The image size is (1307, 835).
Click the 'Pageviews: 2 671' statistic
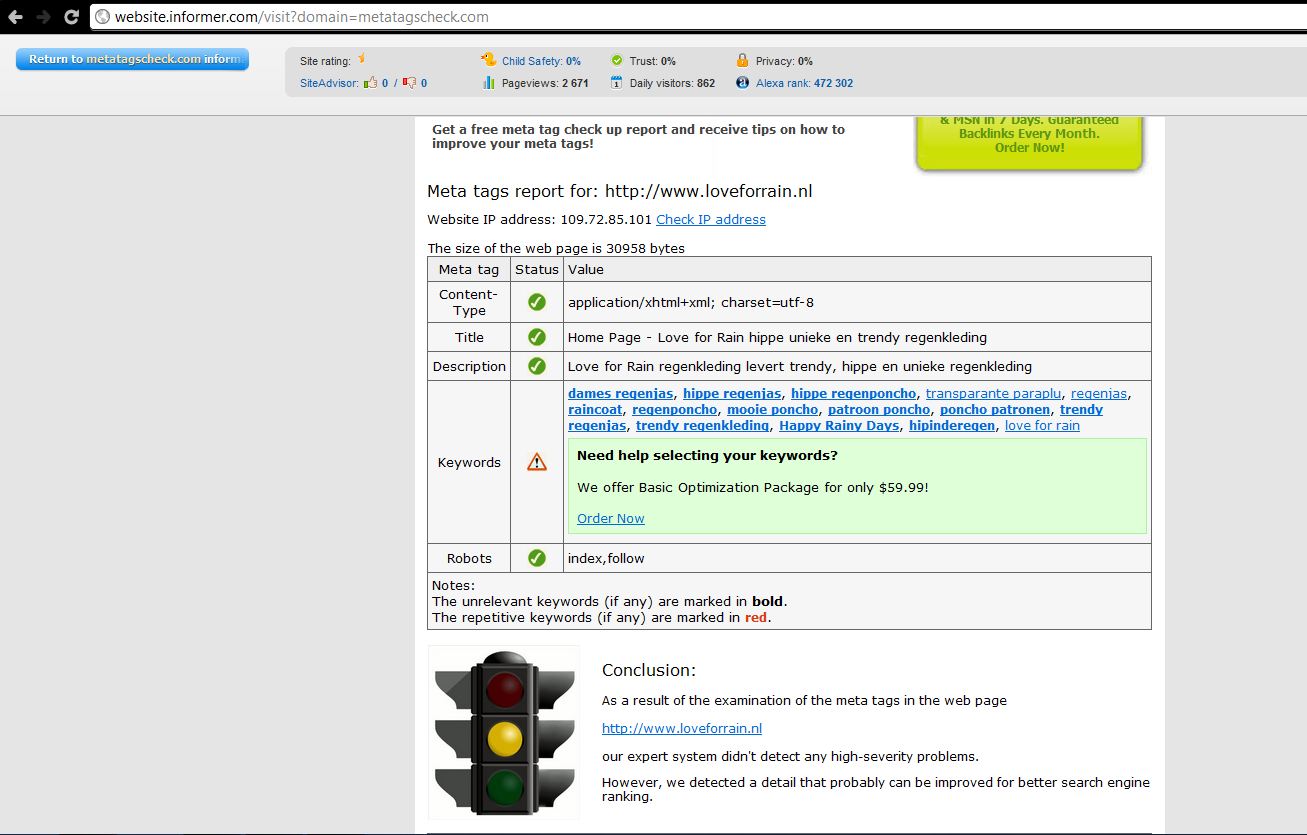click(545, 83)
